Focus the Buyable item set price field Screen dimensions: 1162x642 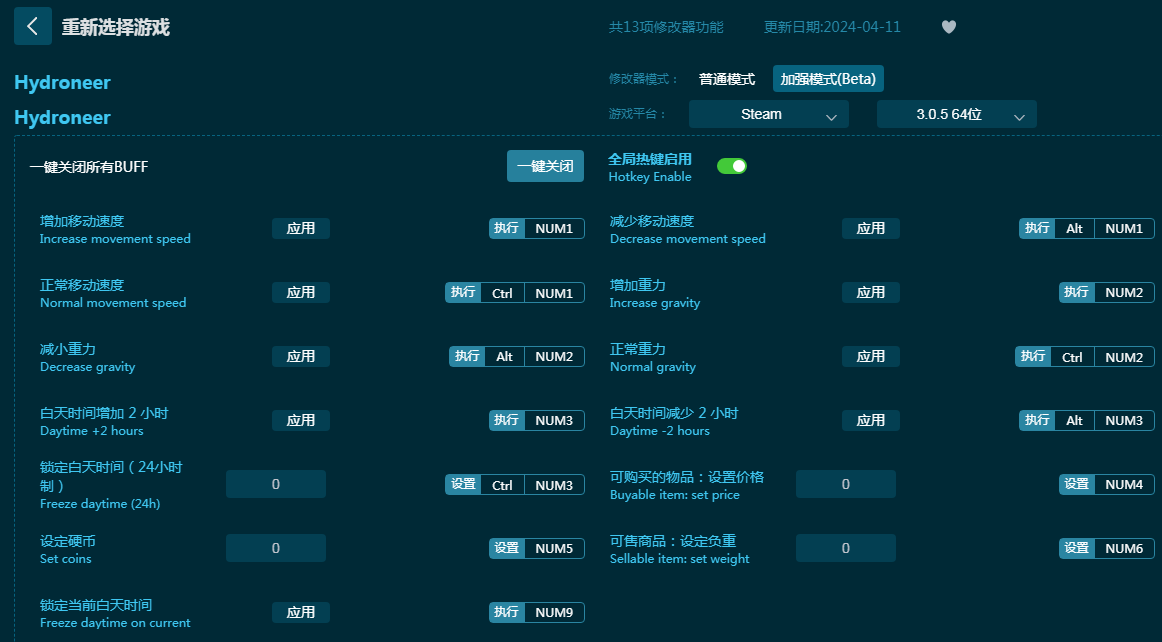click(846, 484)
